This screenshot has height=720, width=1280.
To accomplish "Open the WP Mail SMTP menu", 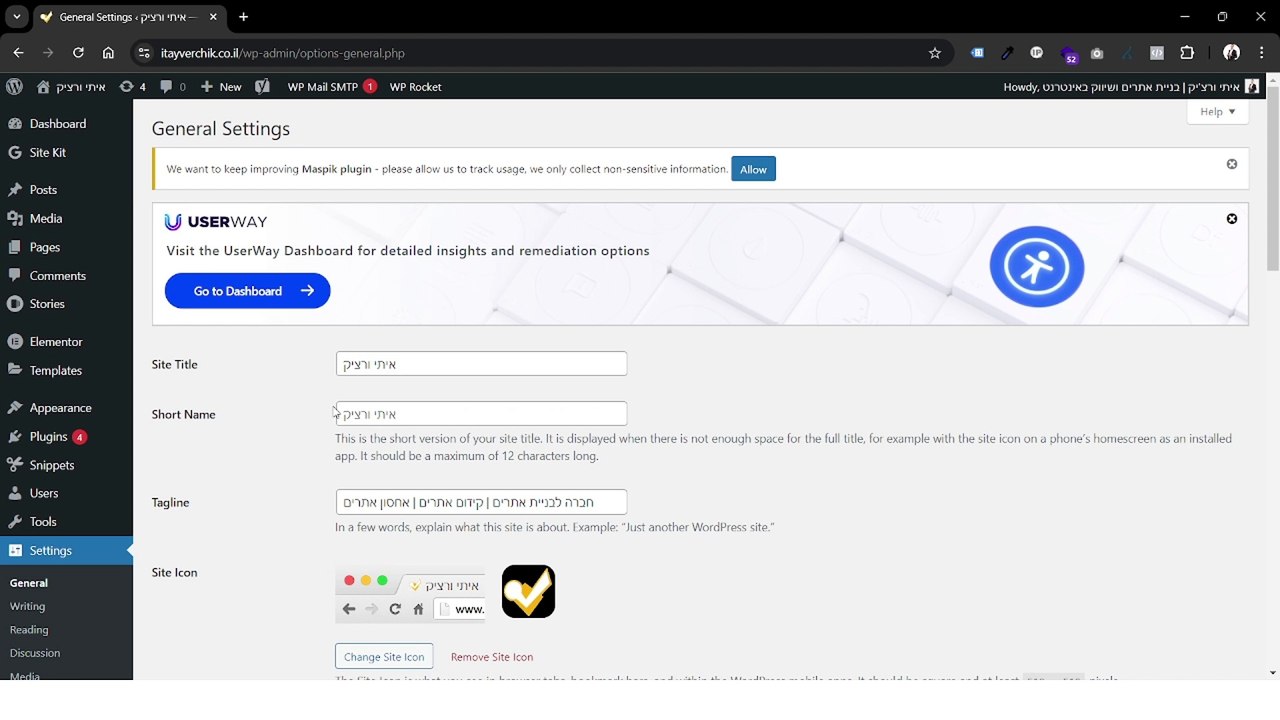I will tap(331, 87).
